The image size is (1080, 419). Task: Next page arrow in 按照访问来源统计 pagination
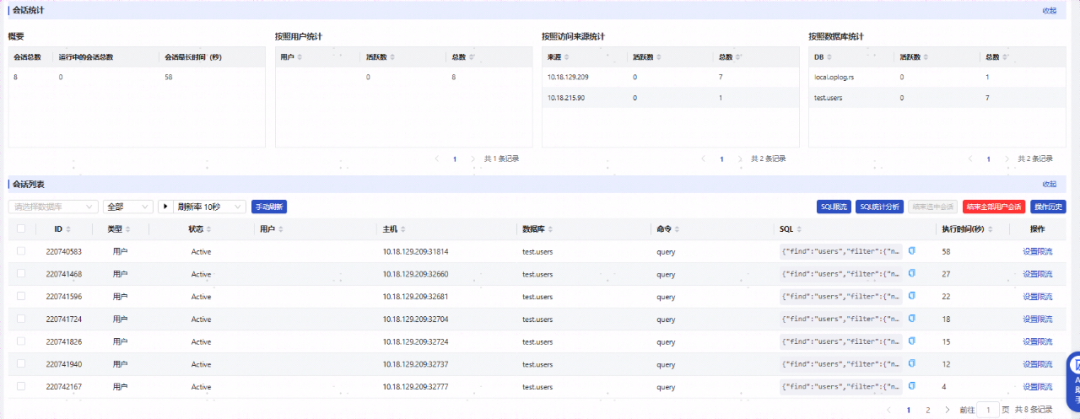click(x=740, y=159)
